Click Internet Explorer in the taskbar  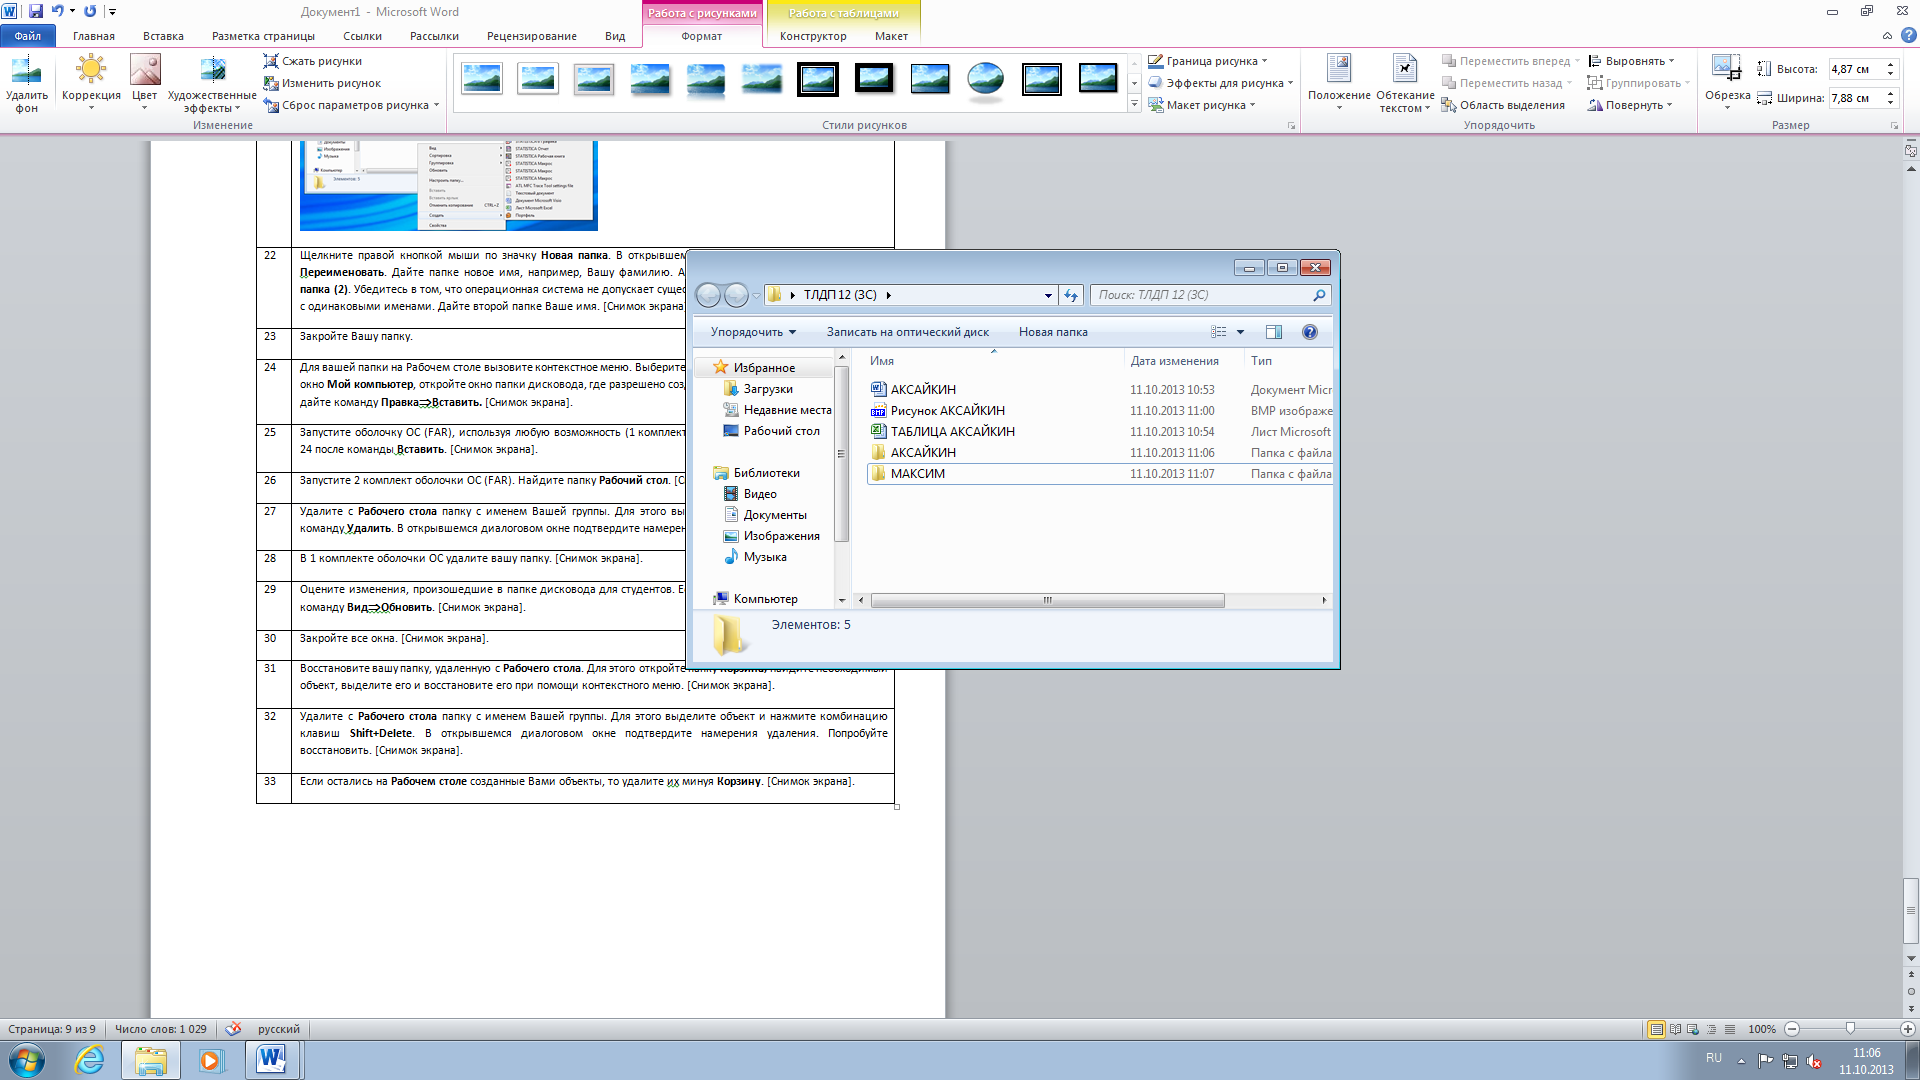pyautogui.click(x=90, y=1060)
